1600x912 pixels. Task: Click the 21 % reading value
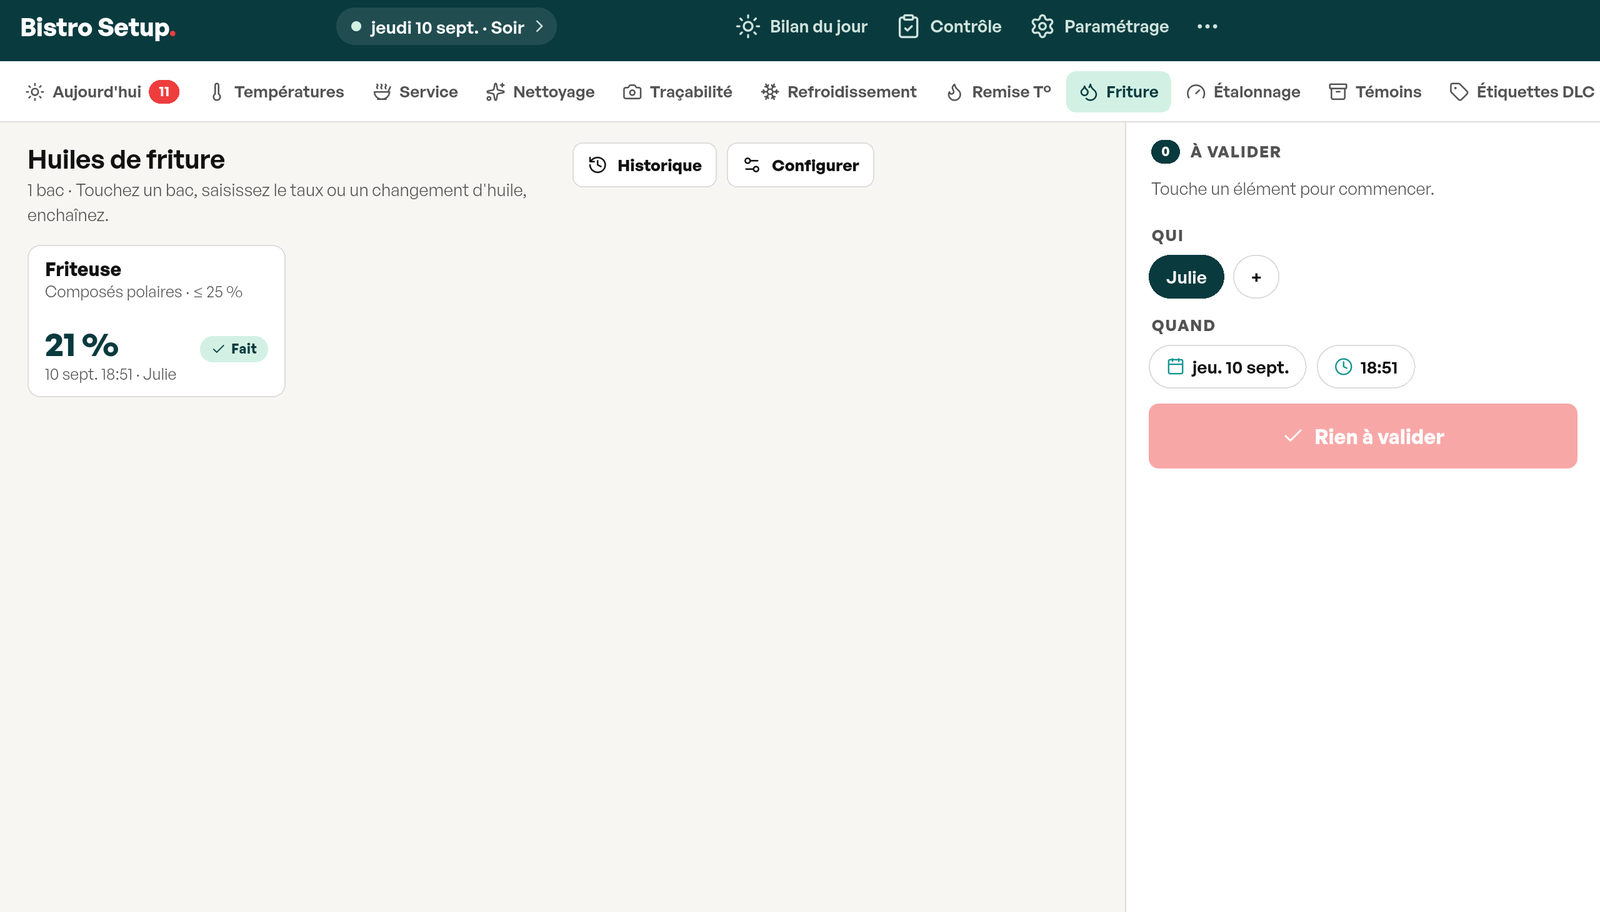pos(82,345)
